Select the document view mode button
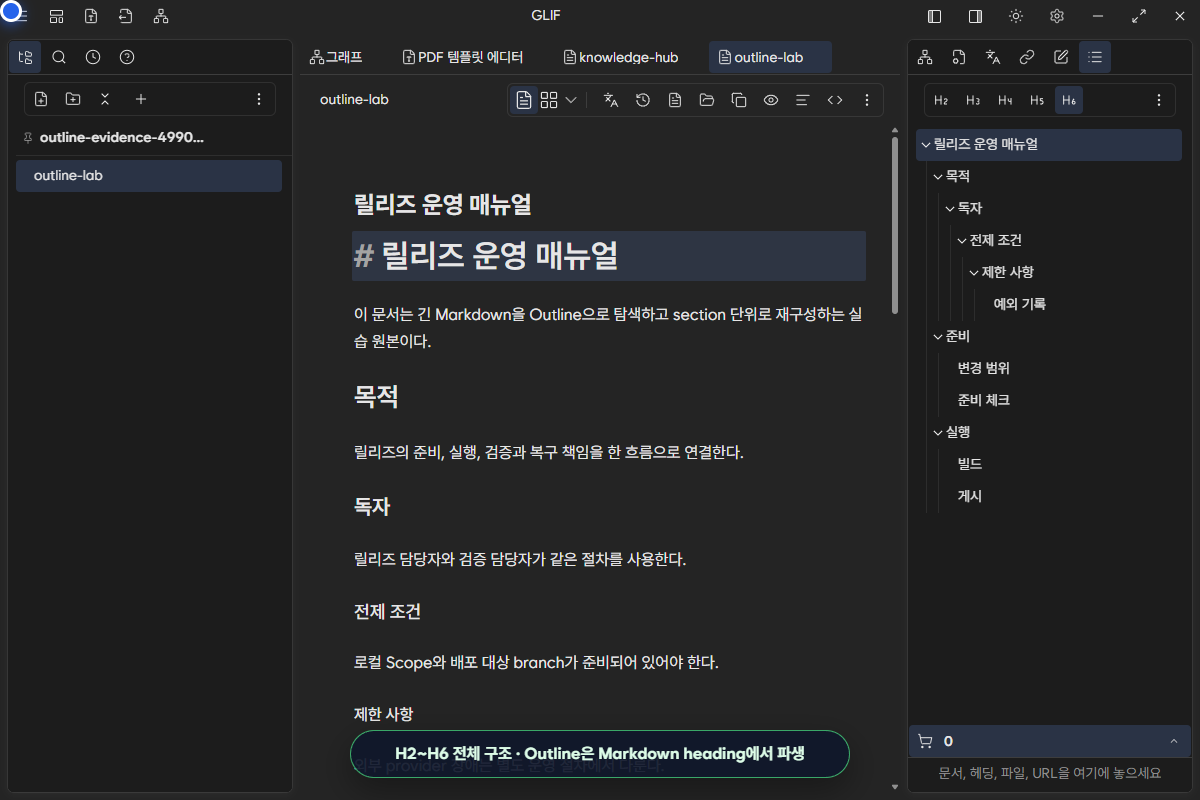Screen dimensions: 1200x800 point(524,100)
